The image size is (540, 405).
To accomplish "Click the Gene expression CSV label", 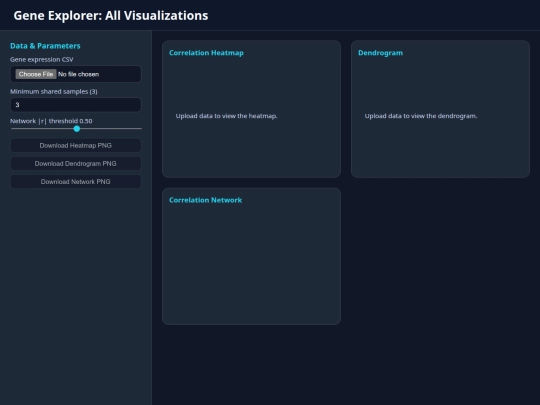I will (42, 60).
